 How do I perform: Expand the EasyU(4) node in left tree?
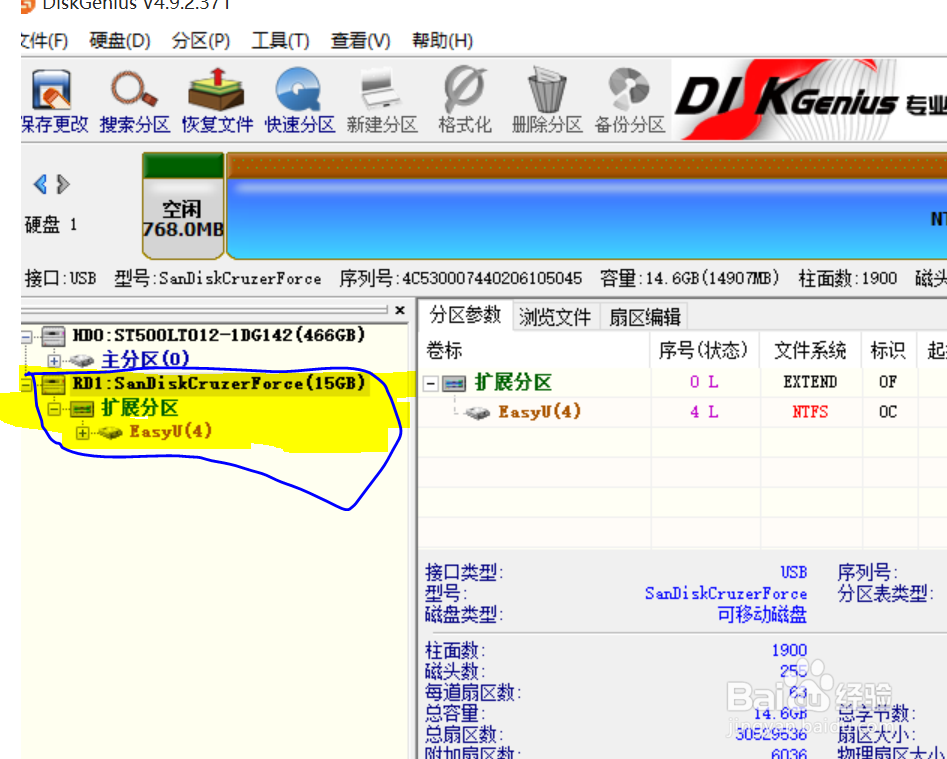pos(83,433)
